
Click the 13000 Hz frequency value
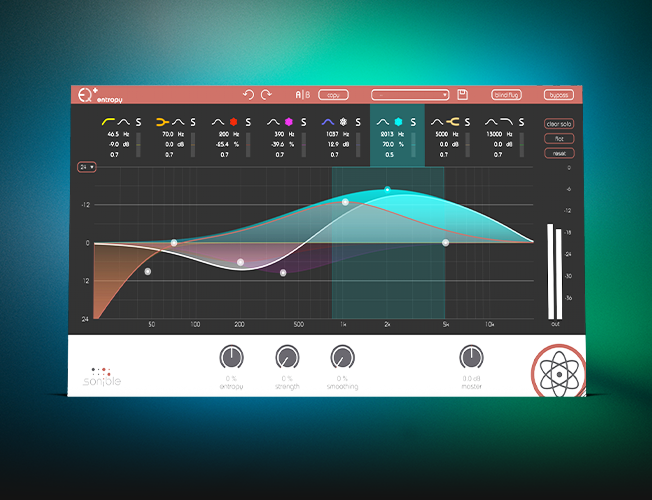click(x=494, y=134)
